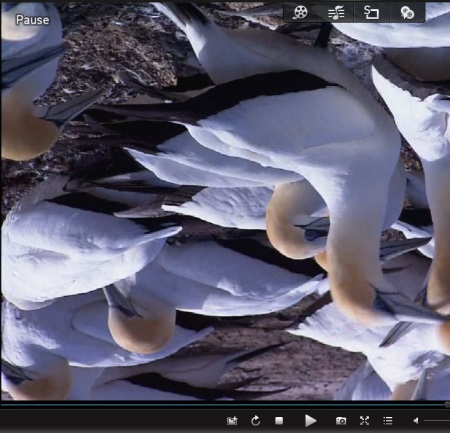Open the dual-disc playback options icon
450x433 pixels.
click(407, 13)
